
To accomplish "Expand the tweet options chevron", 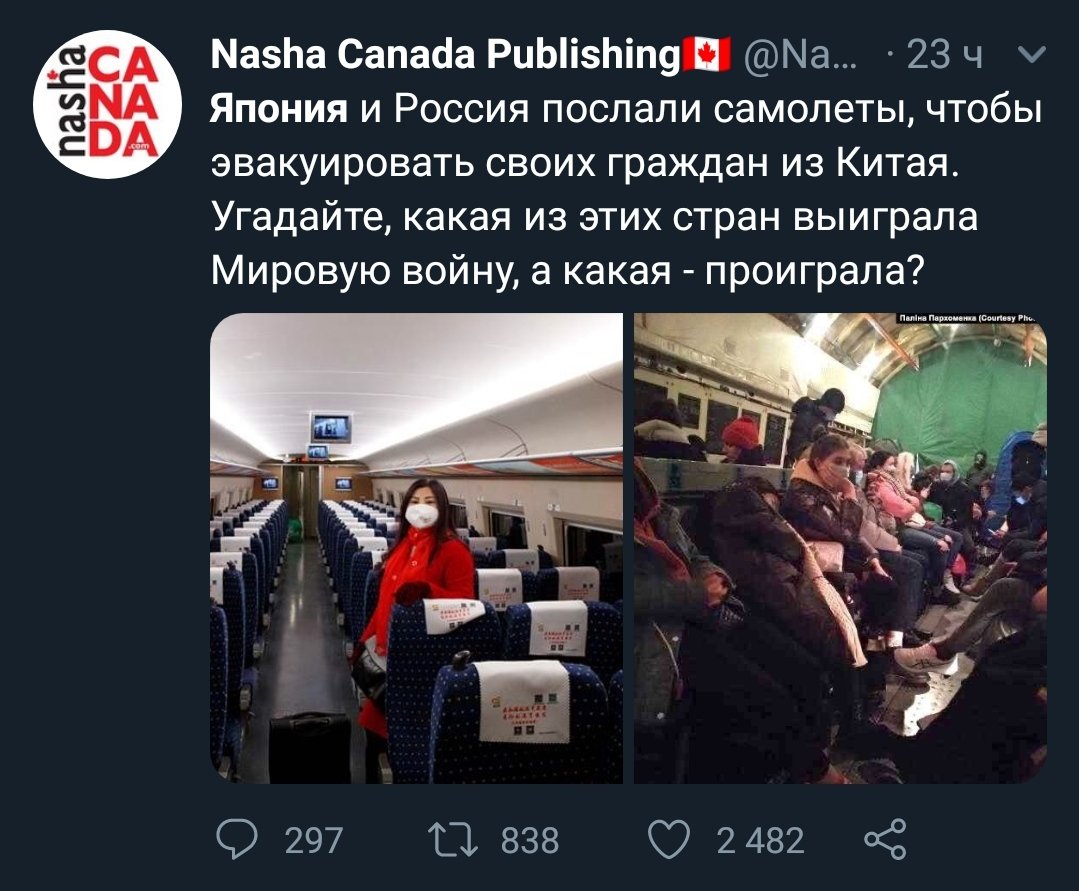I will pyautogui.click(x=1032, y=54).
